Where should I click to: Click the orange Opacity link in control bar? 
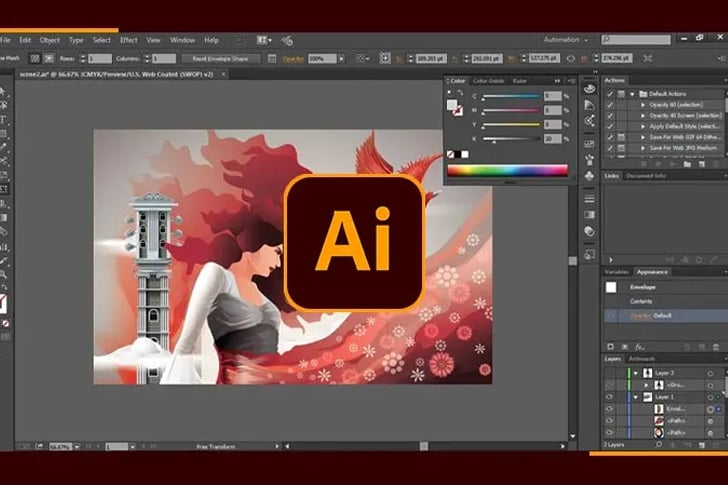[292, 59]
